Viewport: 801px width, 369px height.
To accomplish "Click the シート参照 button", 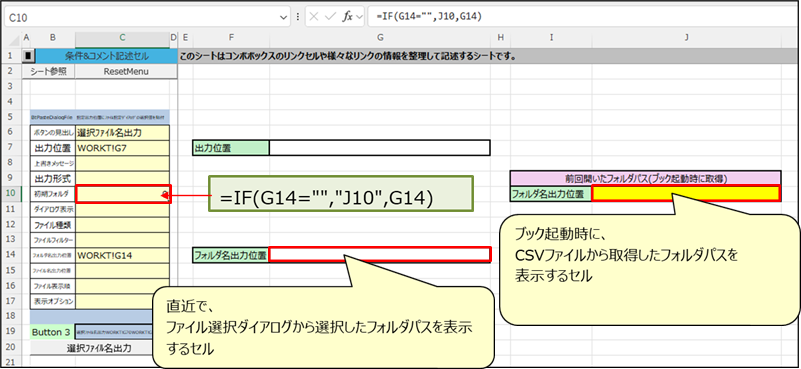I will click(49, 72).
